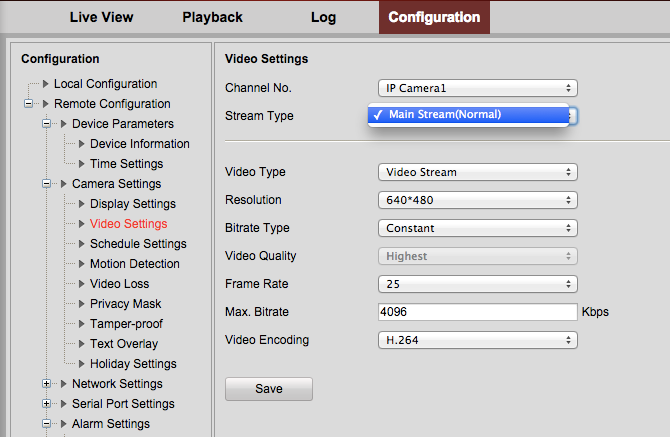Image resolution: width=670 pixels, height=437 pixels.
Task: Open the Channel No. dropdown
Action: pyautogui.click(x=478, y=88)
